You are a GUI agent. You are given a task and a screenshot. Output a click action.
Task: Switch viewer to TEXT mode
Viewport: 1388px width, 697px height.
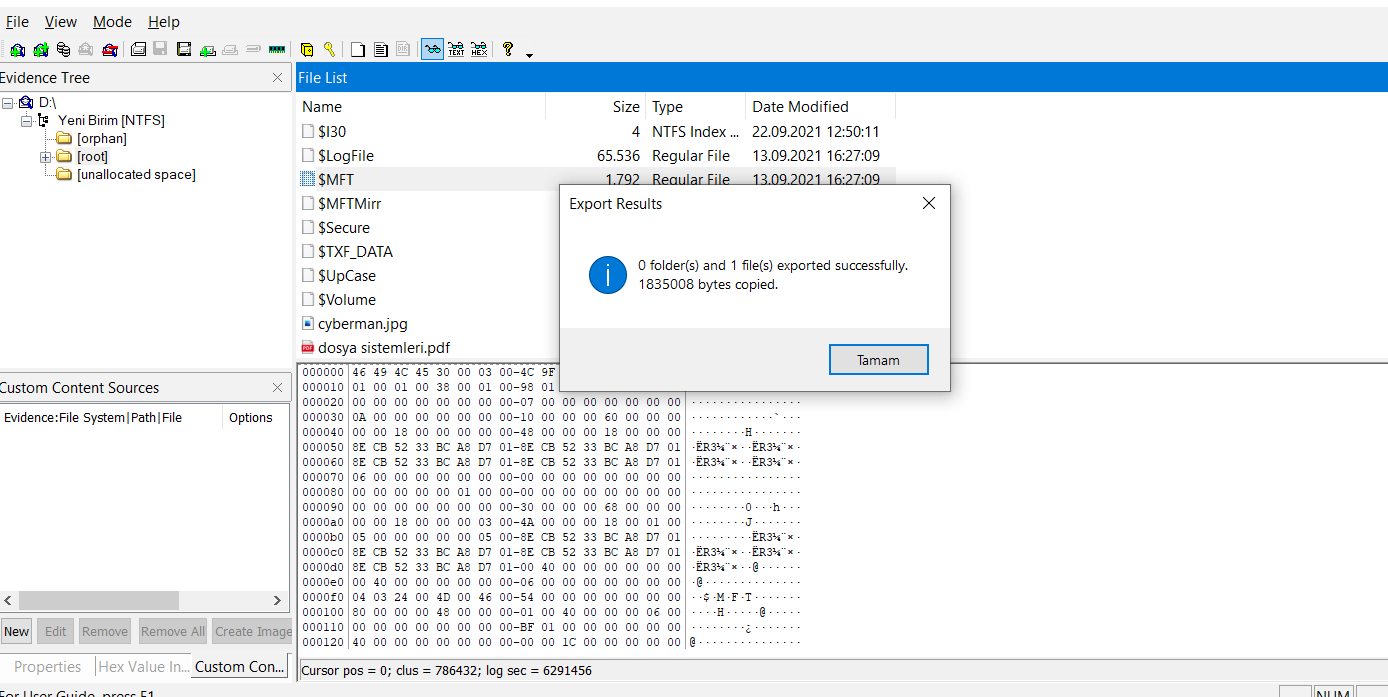point(456,49)
